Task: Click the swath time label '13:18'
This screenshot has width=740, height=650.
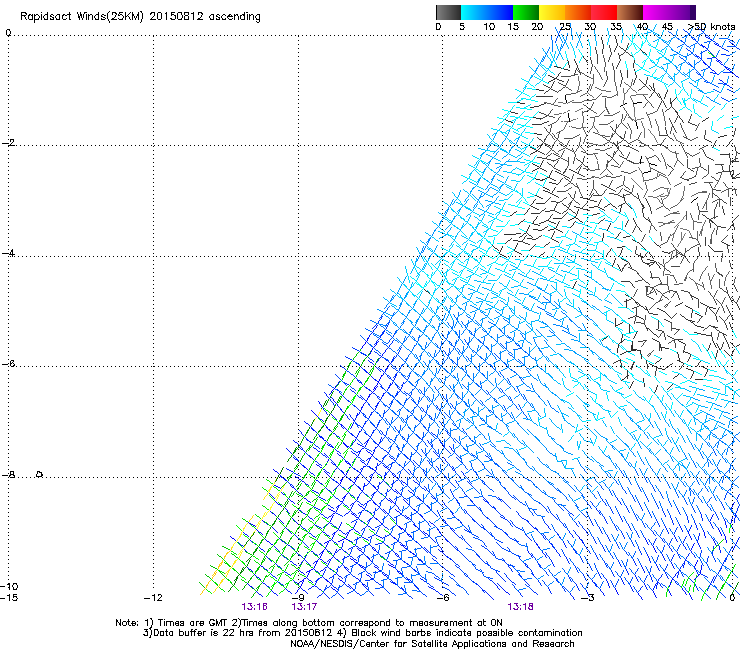Action: (521, 607)
